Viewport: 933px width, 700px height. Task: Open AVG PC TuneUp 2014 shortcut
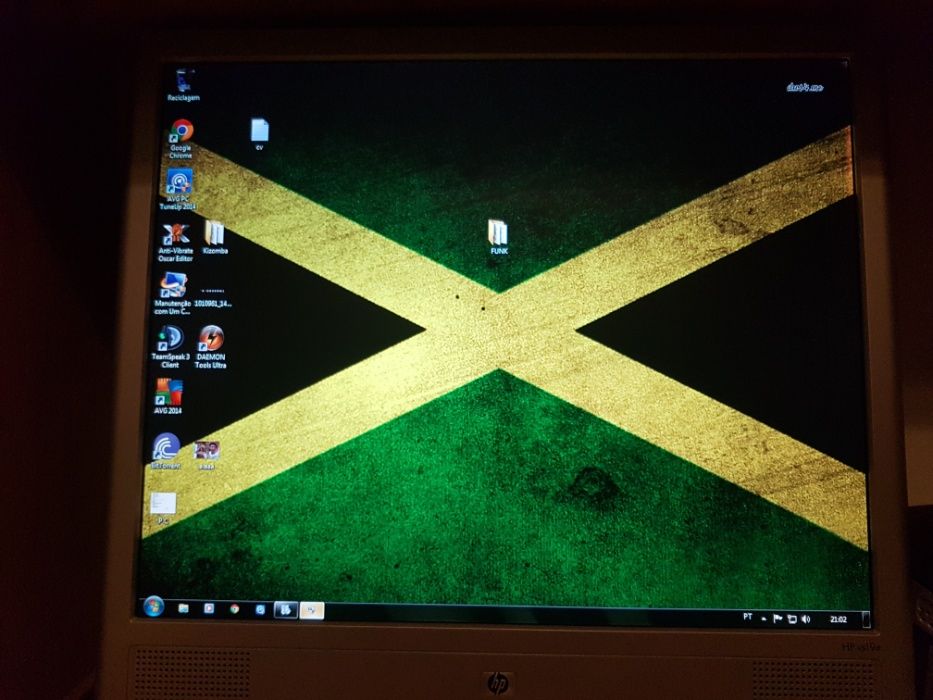178,189
